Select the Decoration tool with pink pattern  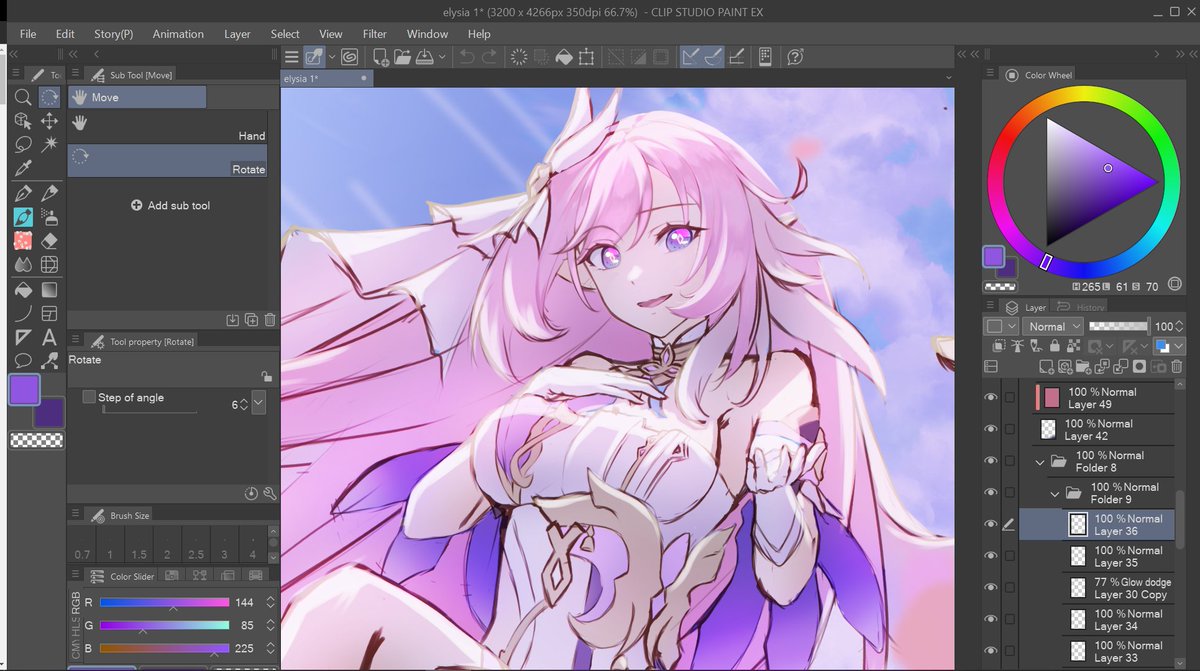tap(22, 241)
